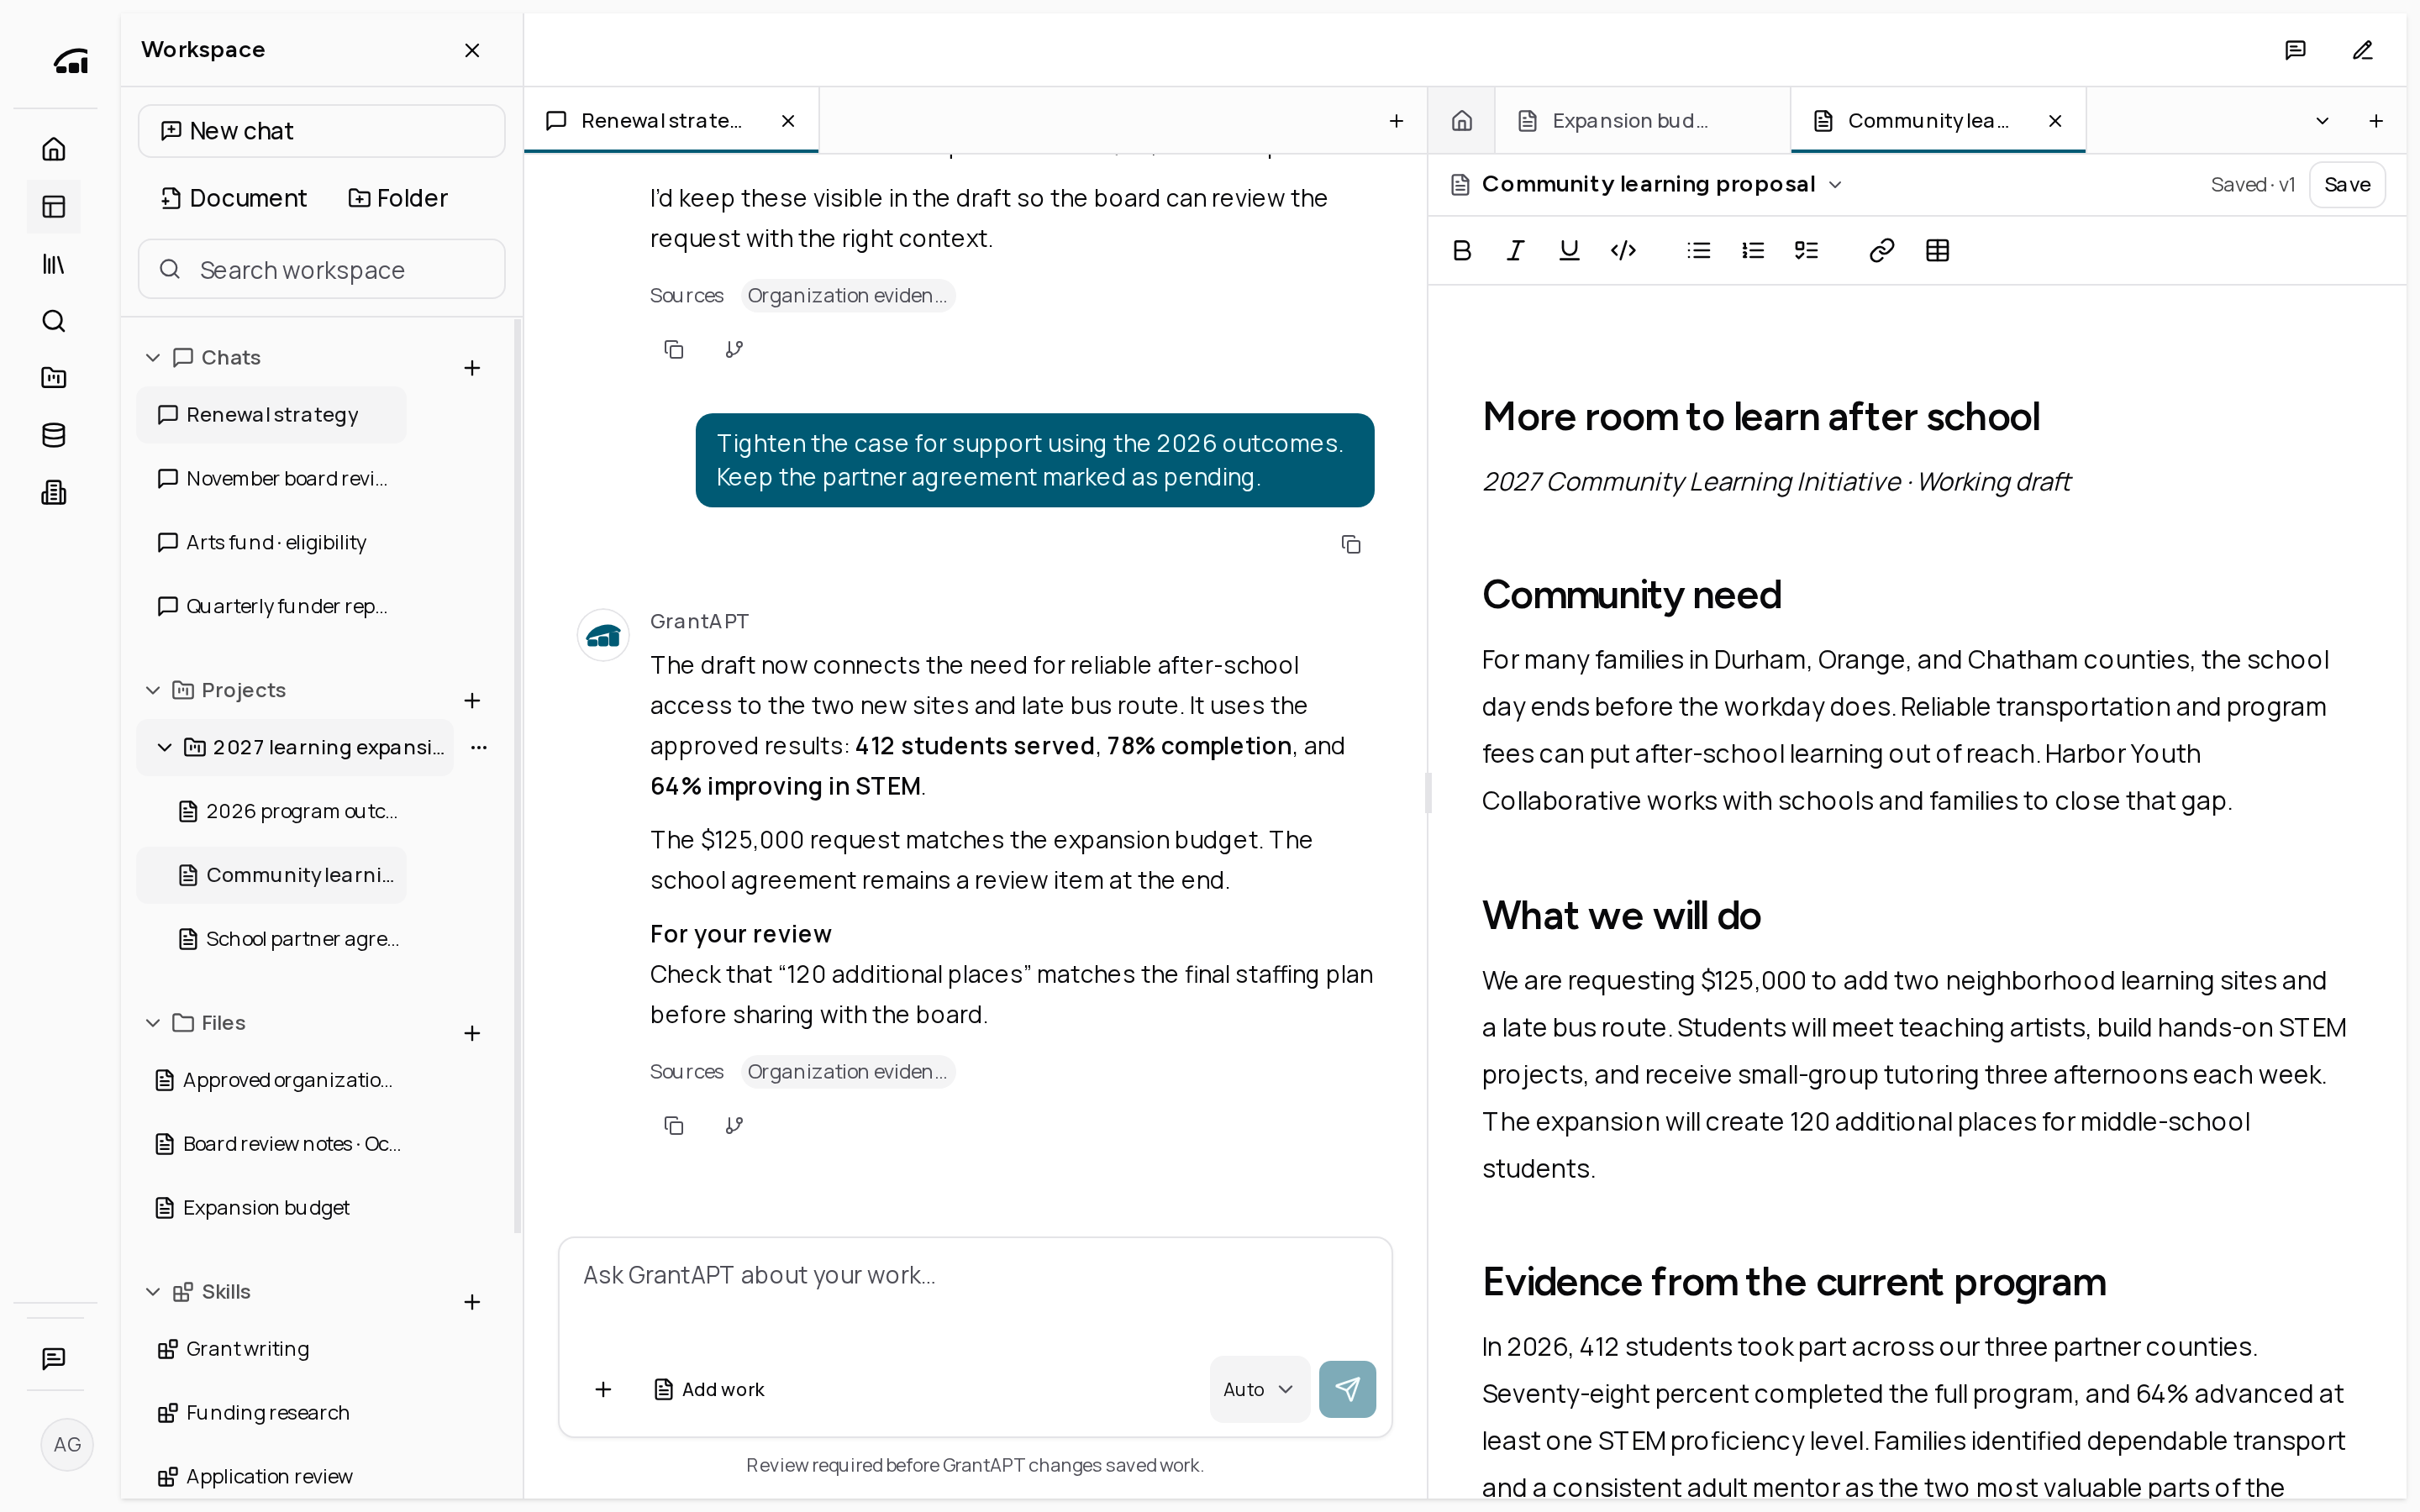Click the edit pencil icon at top right
The height and width of the screenshot is (1512, 2420).
(2362, 50)
